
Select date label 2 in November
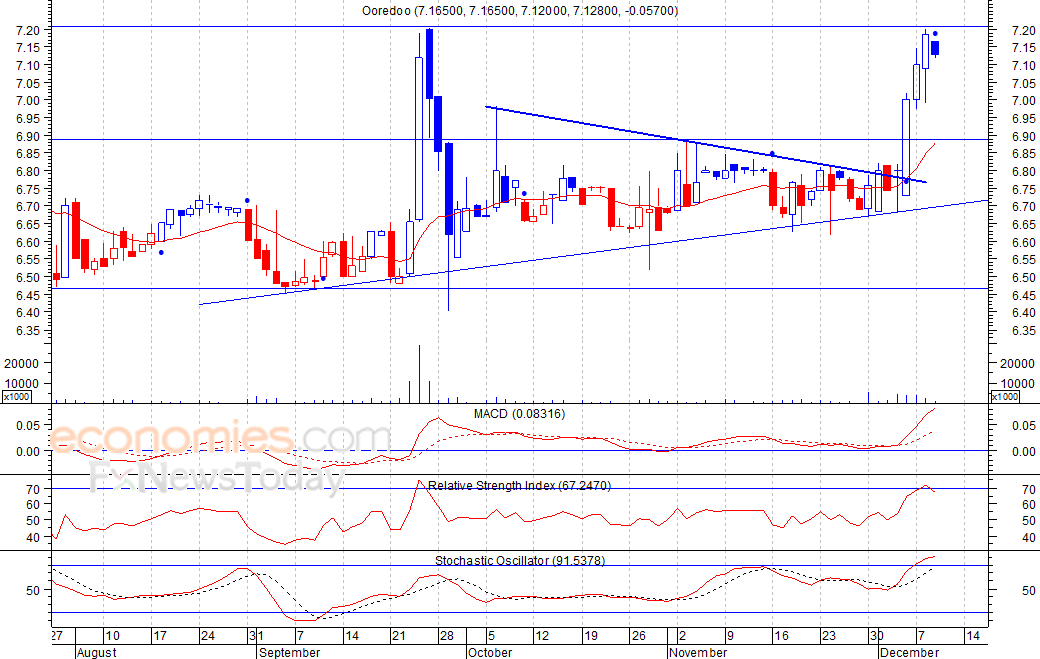(x=682, y=635)
